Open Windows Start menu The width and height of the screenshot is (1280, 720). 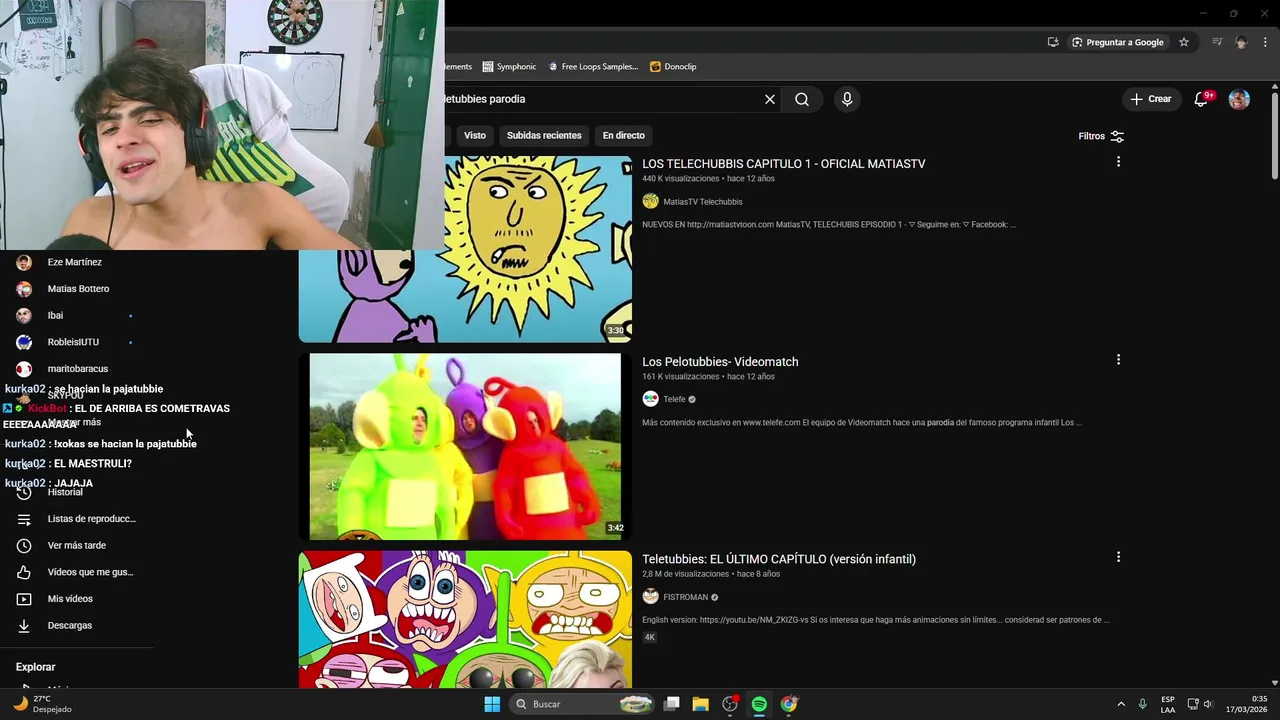[x=492, y=704]
